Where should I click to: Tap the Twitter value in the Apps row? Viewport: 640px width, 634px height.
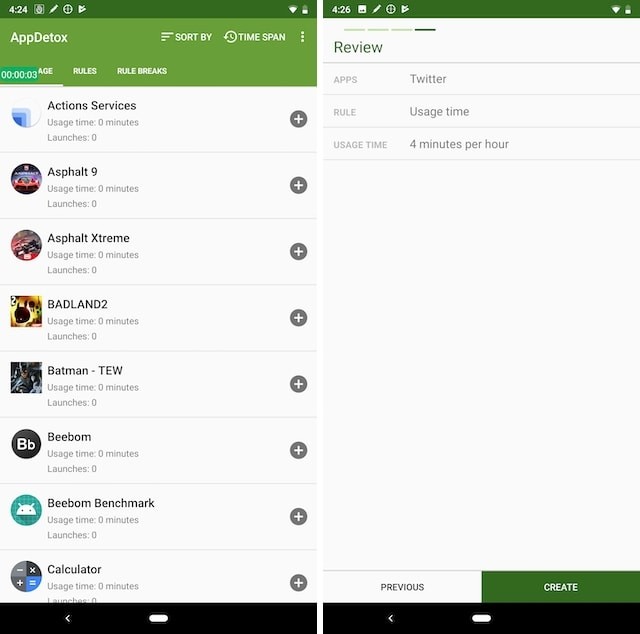428,79
